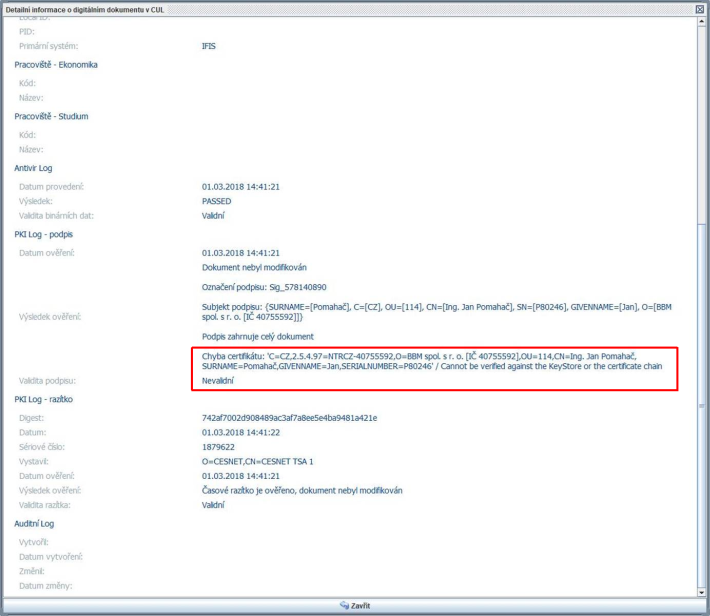Viewport: 710px width, 616px height.
Task: Click issuer 'O=CESNET,CN=CESNET TSA 1'
Action: [x=258, y=462]
